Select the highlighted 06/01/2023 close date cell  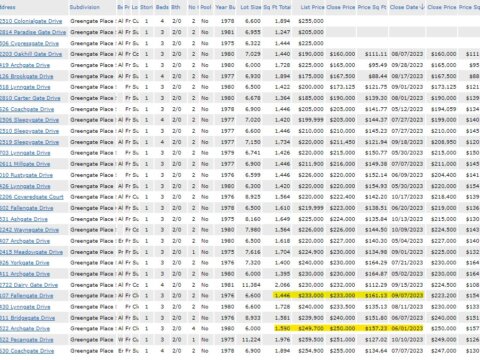click(406, 328)
